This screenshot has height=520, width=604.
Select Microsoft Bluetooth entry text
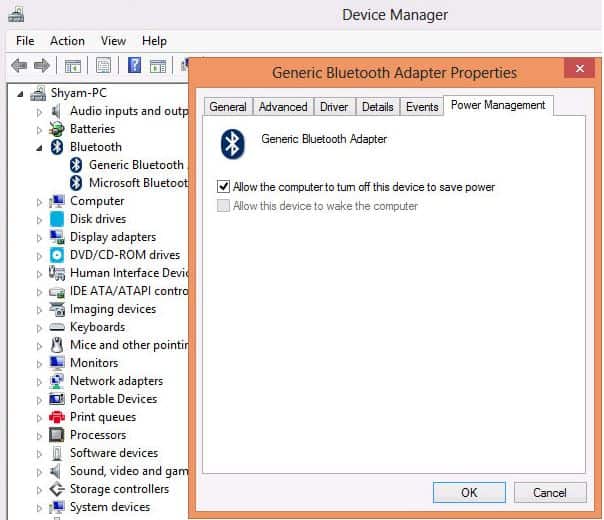tap(139, 183)
